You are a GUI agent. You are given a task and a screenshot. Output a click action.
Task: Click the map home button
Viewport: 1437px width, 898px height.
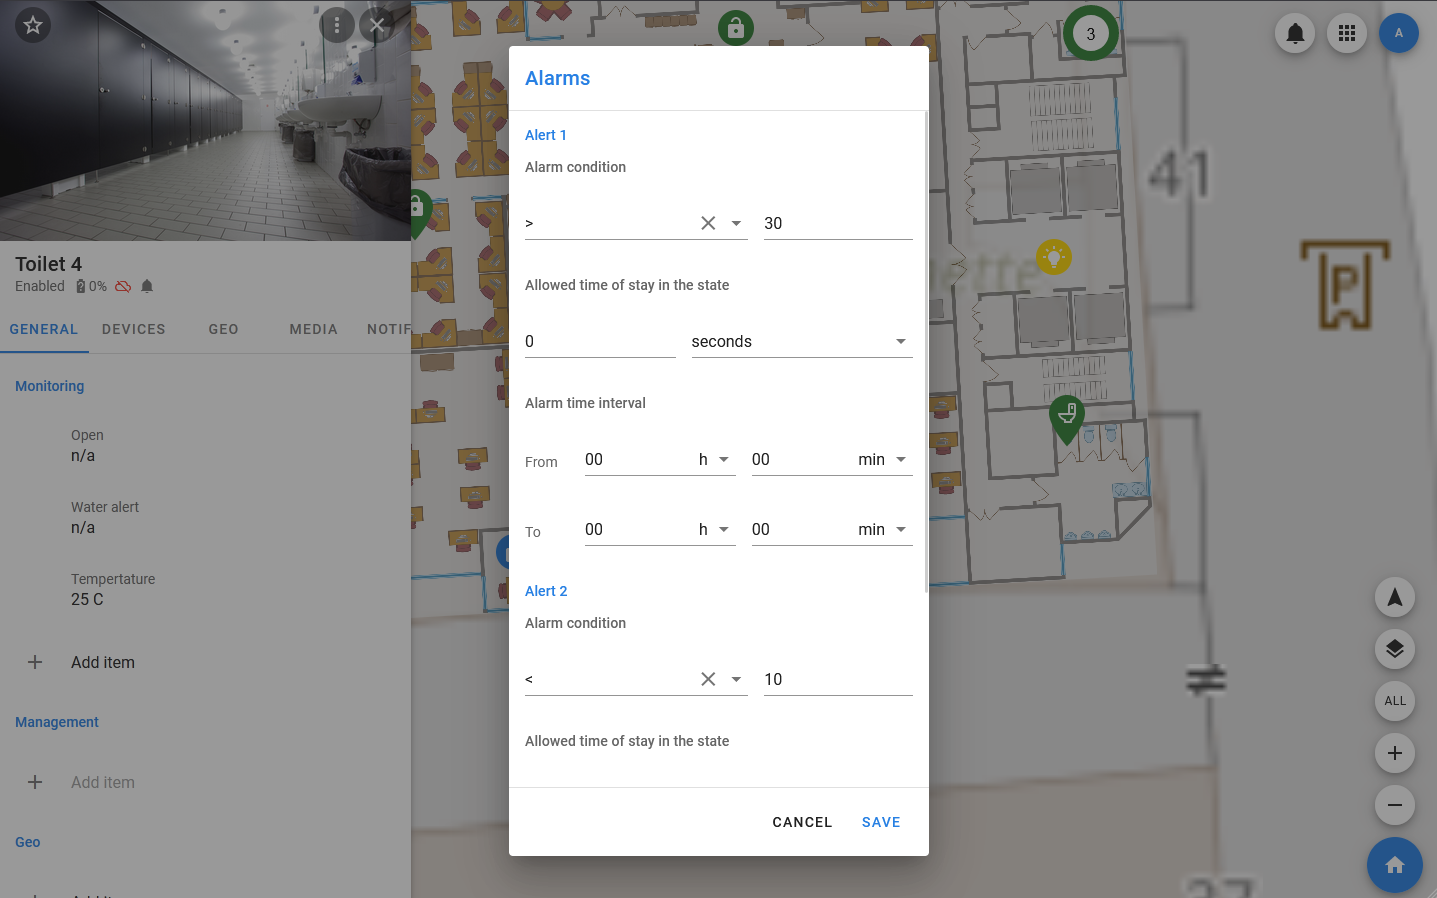1394,865
